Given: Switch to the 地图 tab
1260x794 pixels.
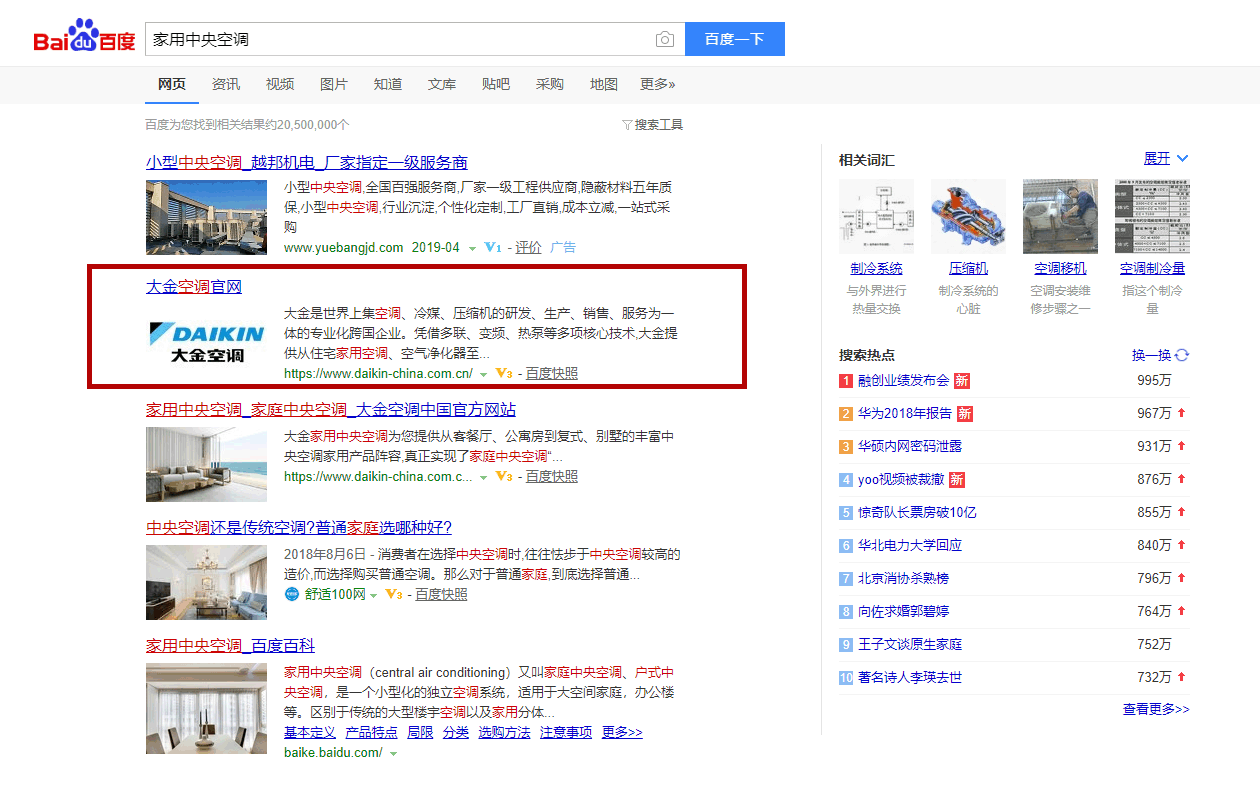Looking at the screenshot, I should (604, 84).
